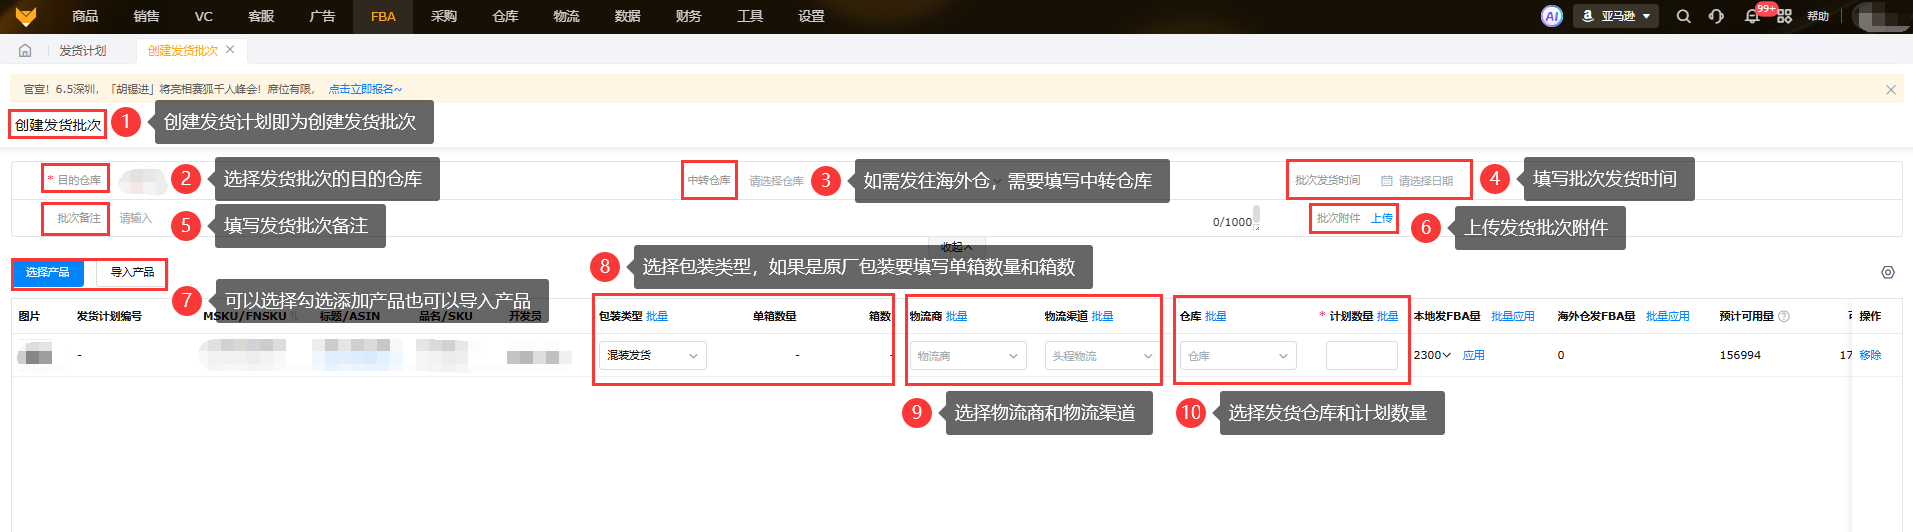Click the search magnifier icon in header
Screen dimensions: 1913x532
click(1683, 16)
